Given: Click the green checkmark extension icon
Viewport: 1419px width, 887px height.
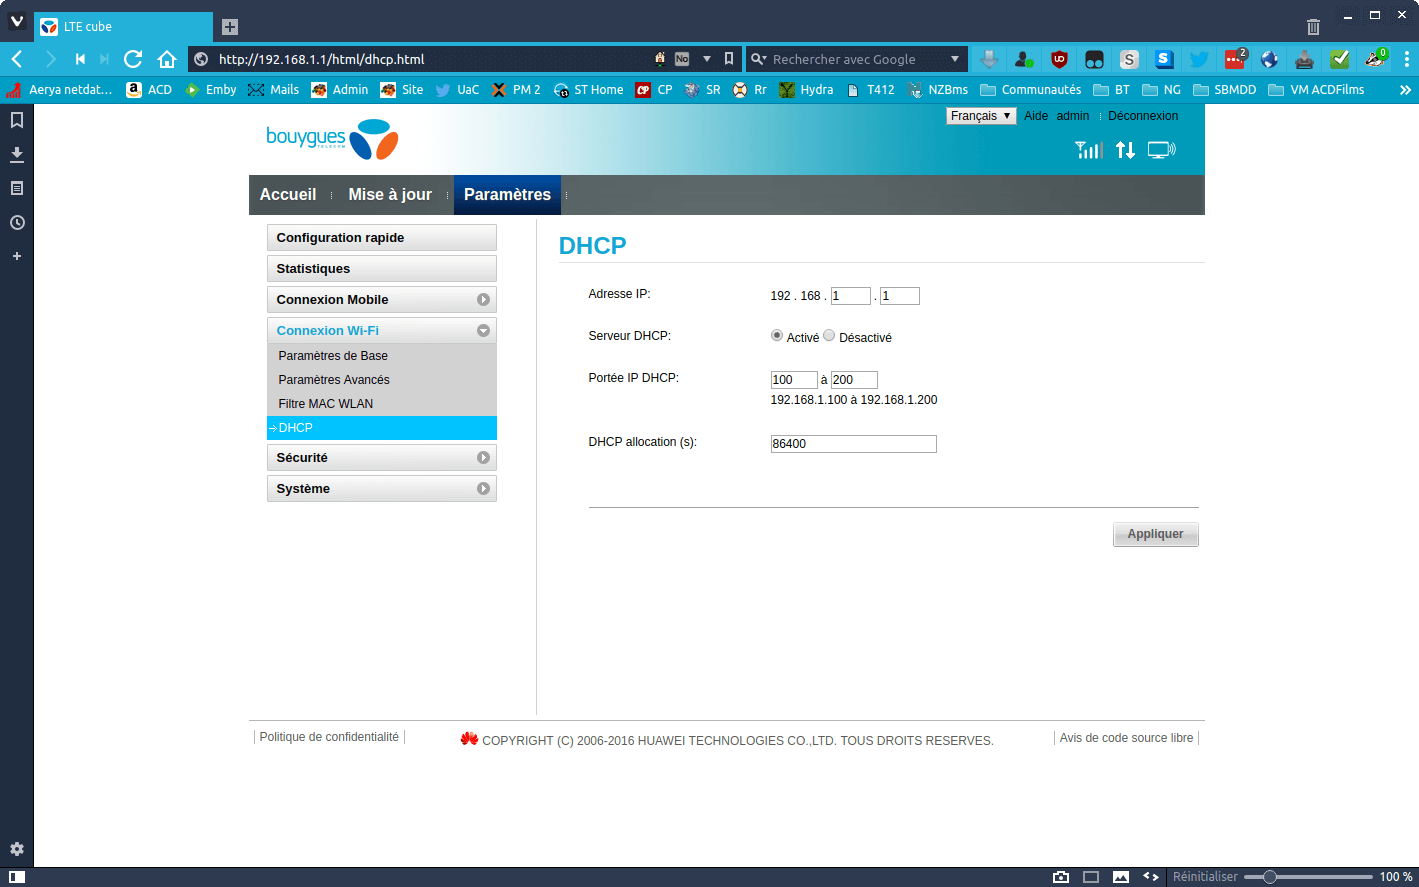Looking at the screenshot, I should tap(1340, 59).
